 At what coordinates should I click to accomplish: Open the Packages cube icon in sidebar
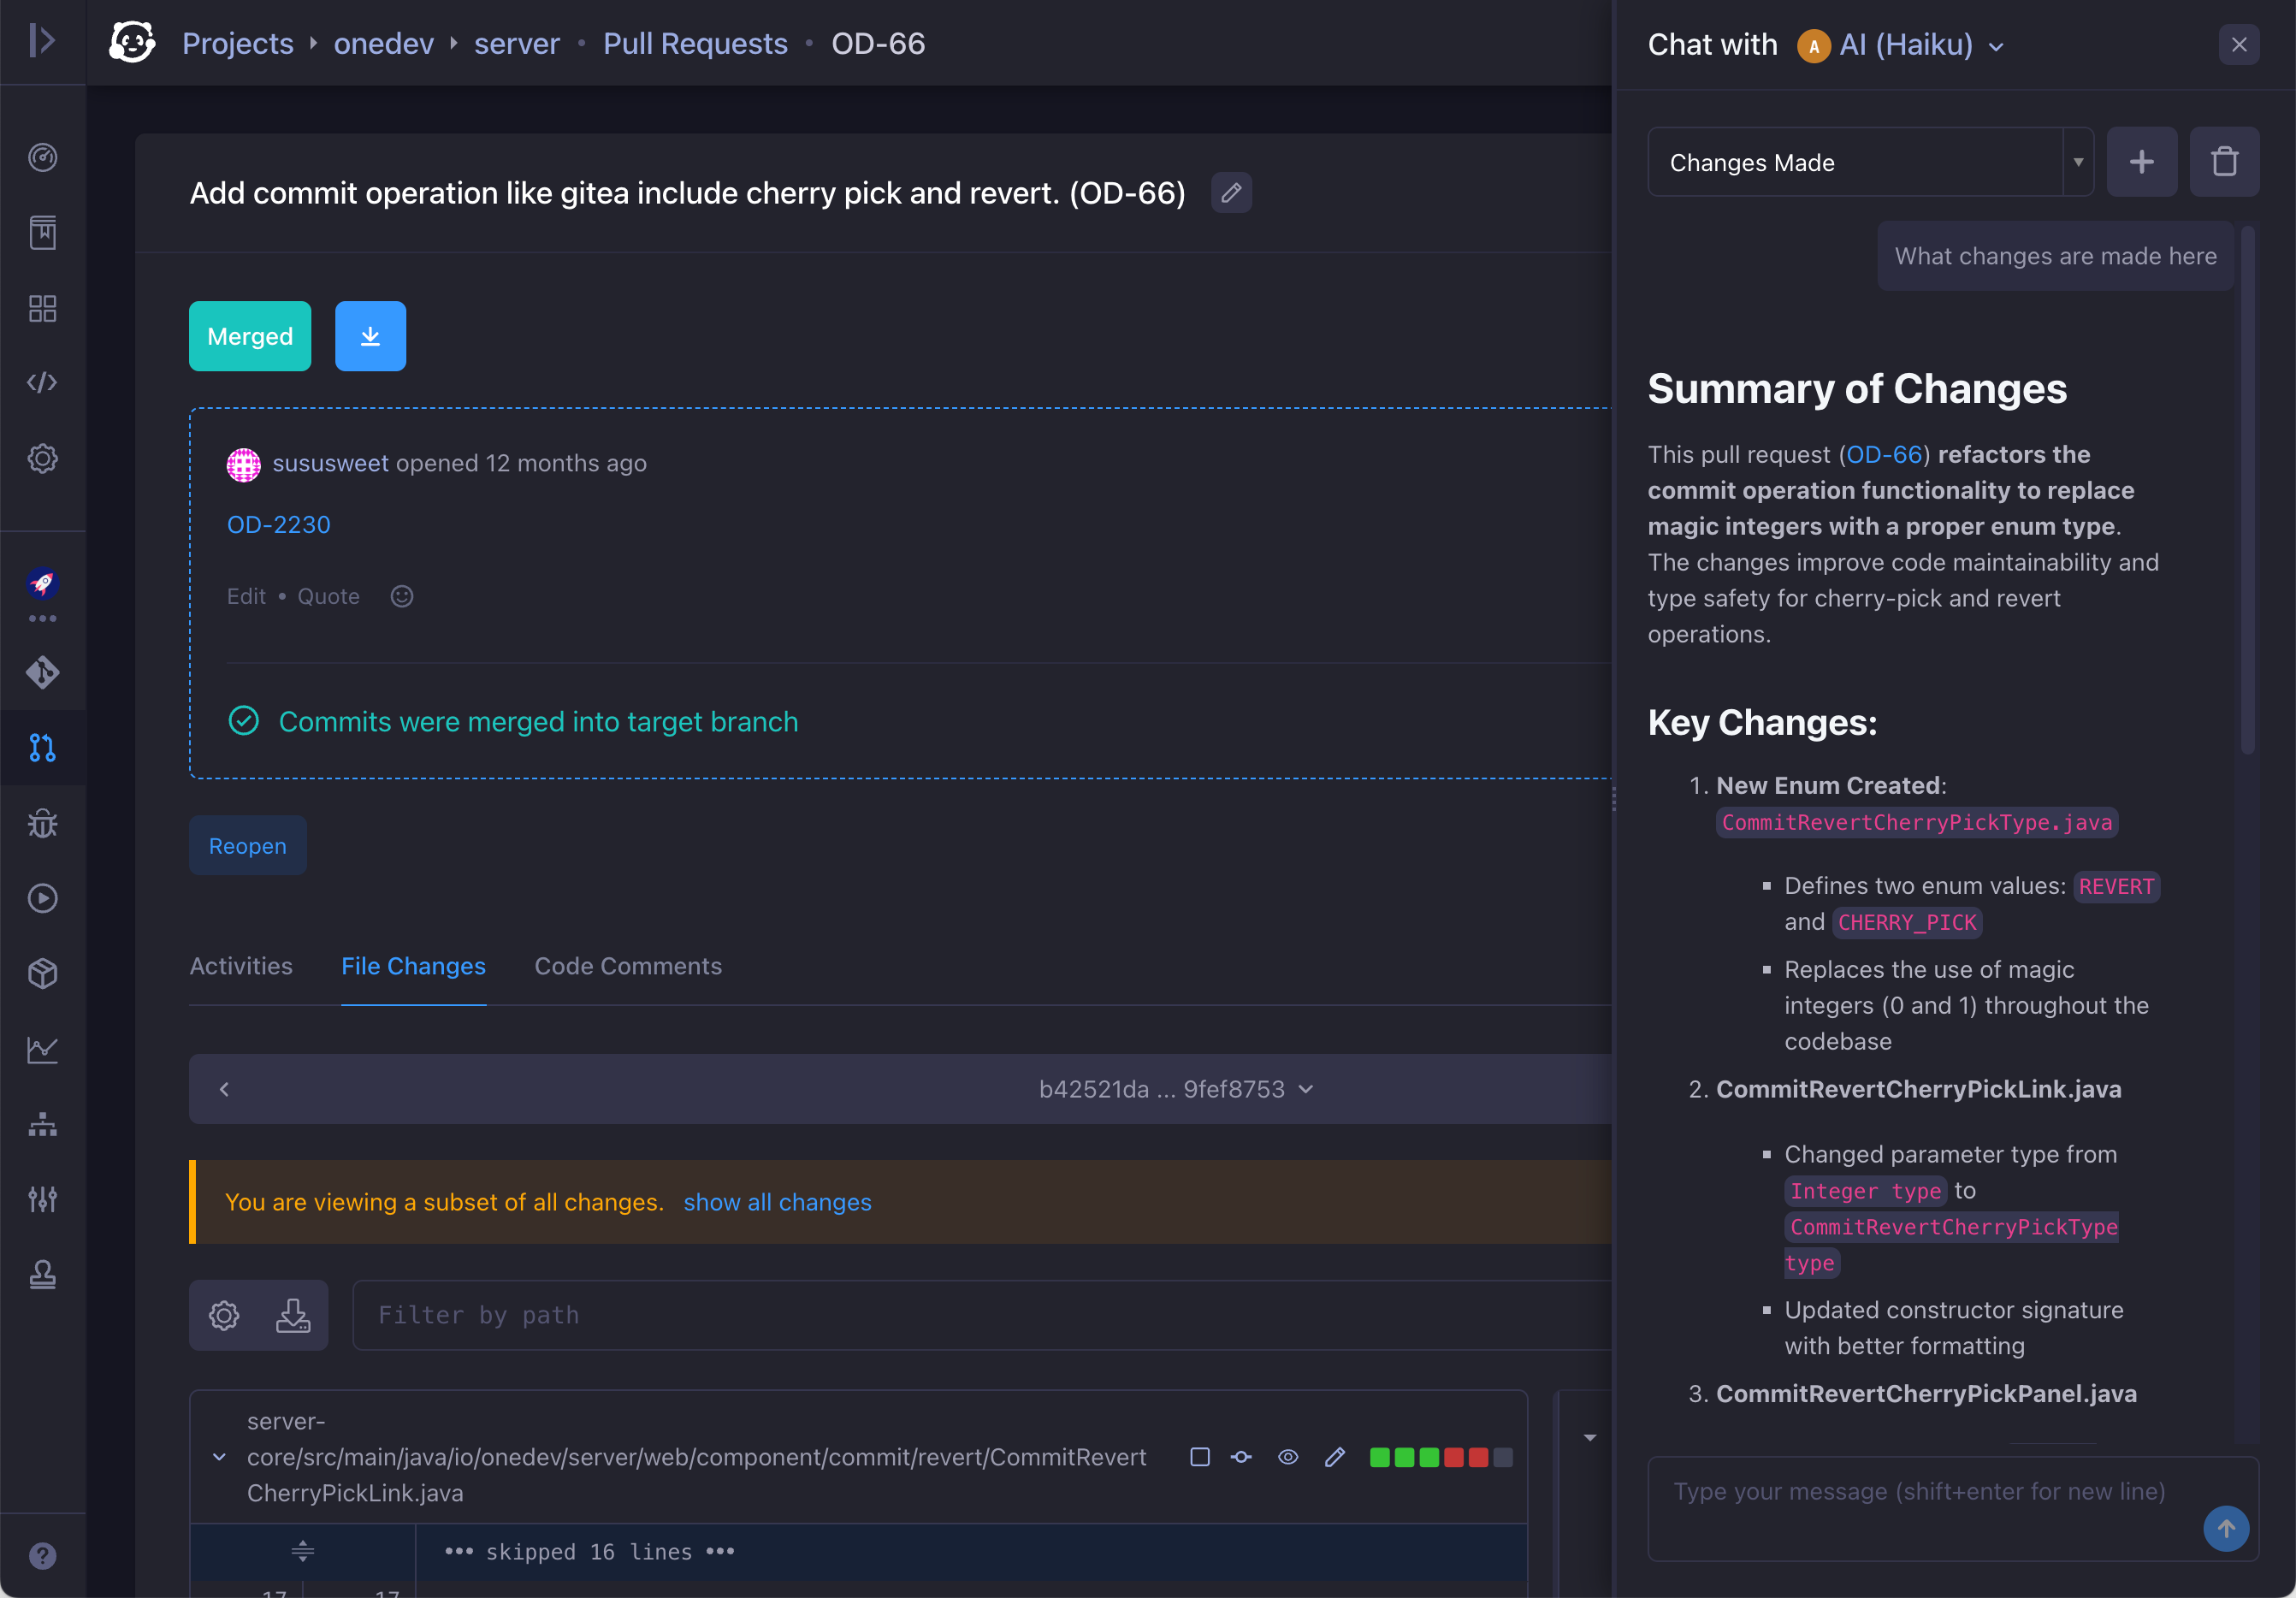tap(42, 973)
